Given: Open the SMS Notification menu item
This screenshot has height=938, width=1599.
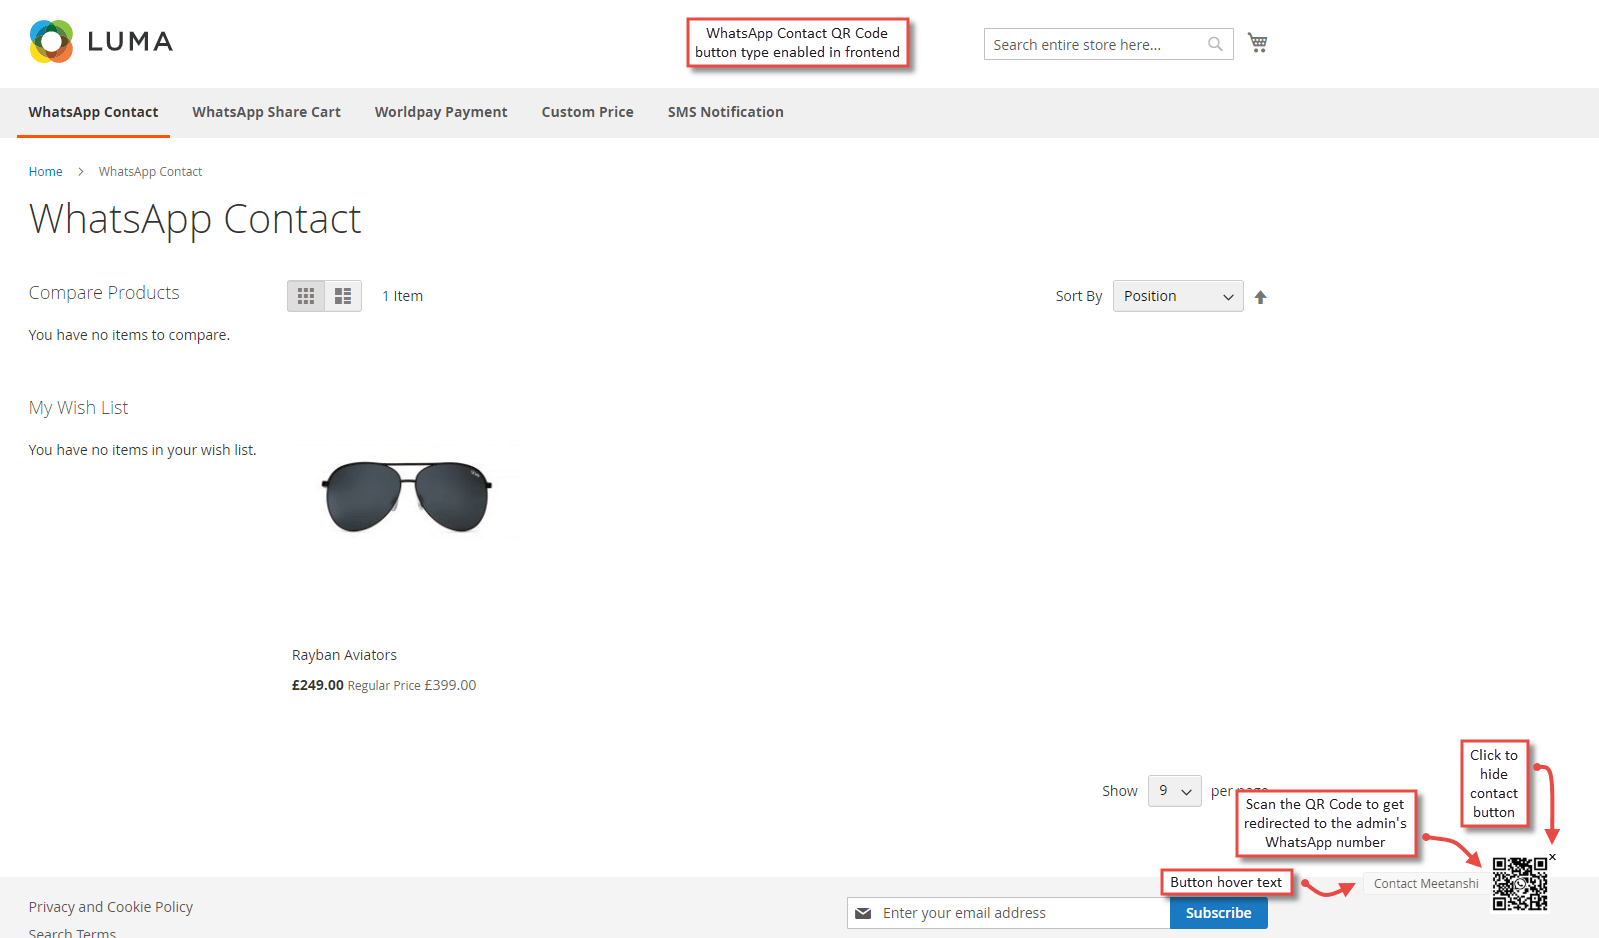Looking at the screenshot, I should [726, 112].
